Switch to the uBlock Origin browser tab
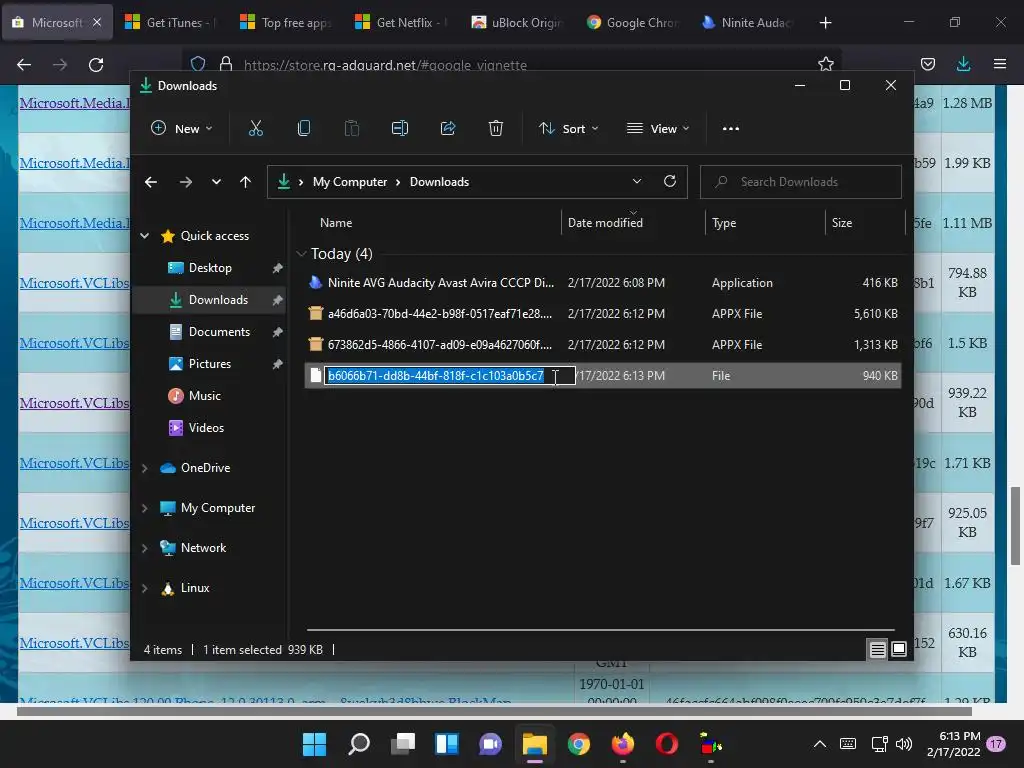This screenshot has height=768, width=1024. [516, 22]
